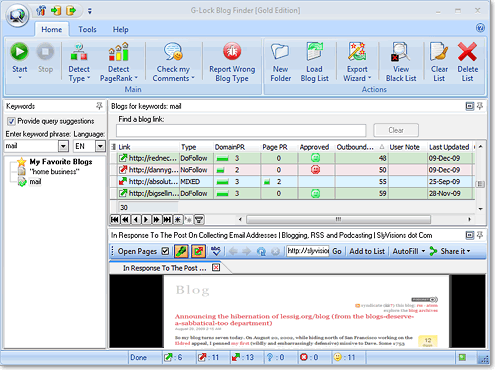Click the red Delete List icon
The width and height of the screenshot is (500, 375).
467,52
